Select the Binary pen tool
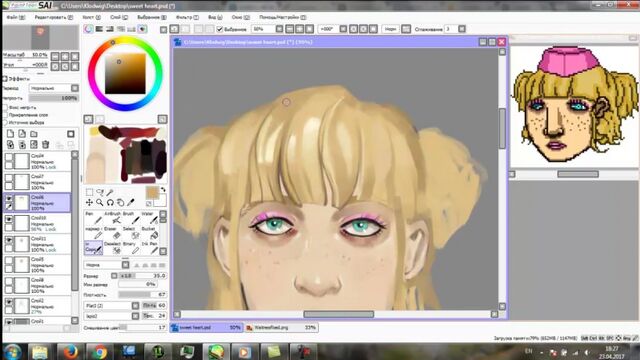The height and width of the screenshot is (360, 640). click(x=131, y=249)
